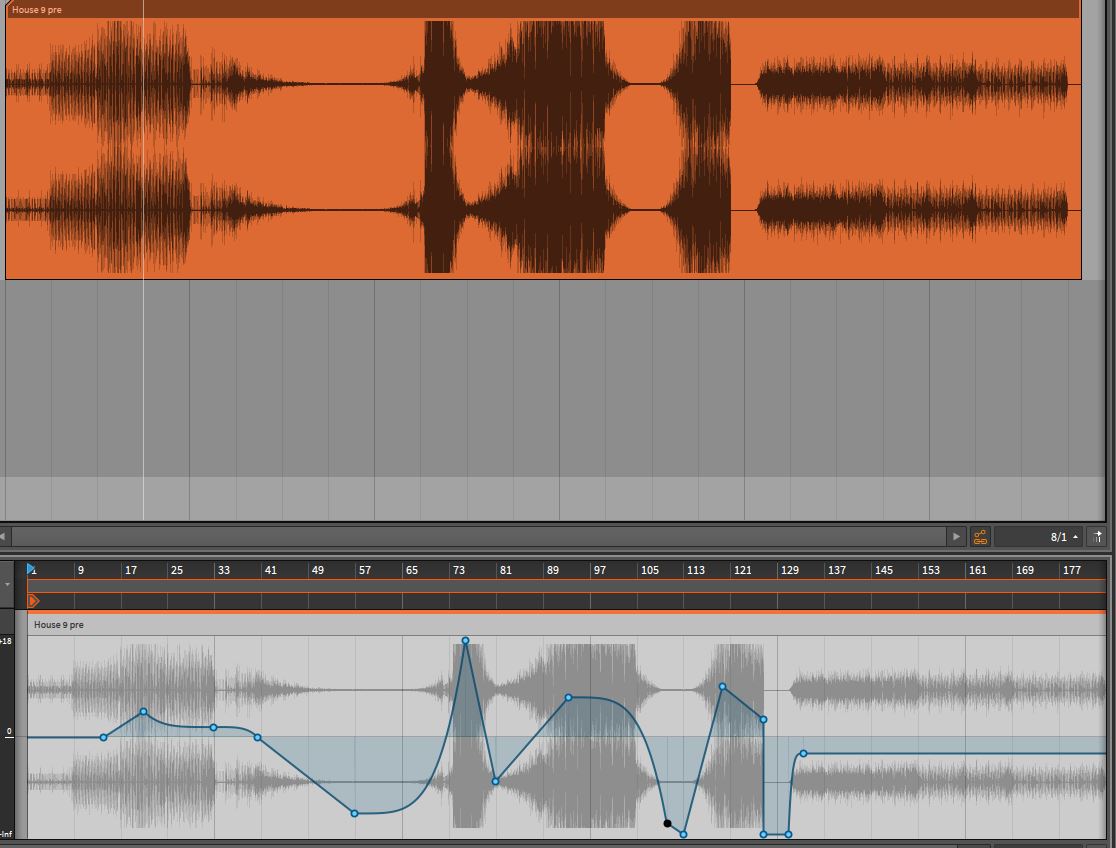Click the scroll-right arrow of horizontal scrollbar
The height and width of the screenshot is (848, 1116).
(x=956, y=537)
